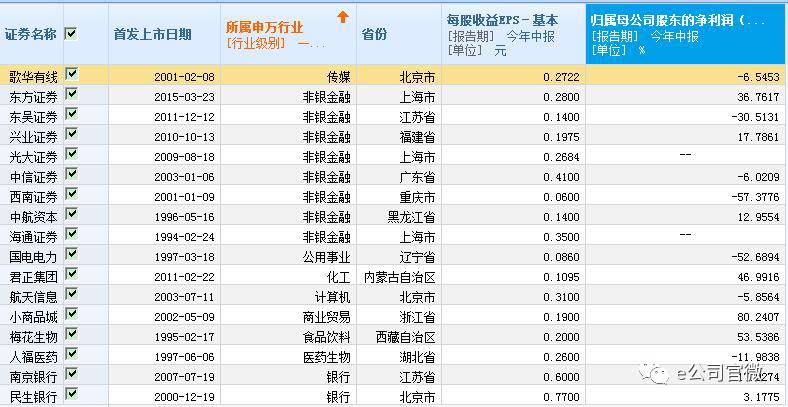The width and height of the screenshot is (788, 407).
Task: Select the 中航资本 security name cell
Action: coord(32,217)
